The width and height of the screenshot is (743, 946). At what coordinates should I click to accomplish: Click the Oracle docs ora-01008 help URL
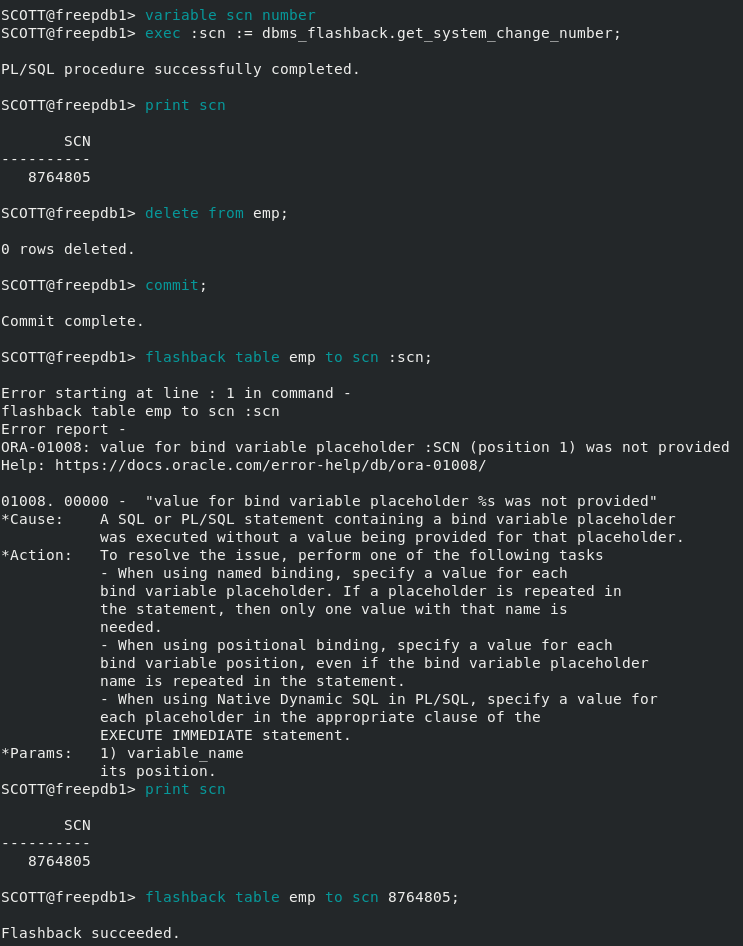click(270, 465)
